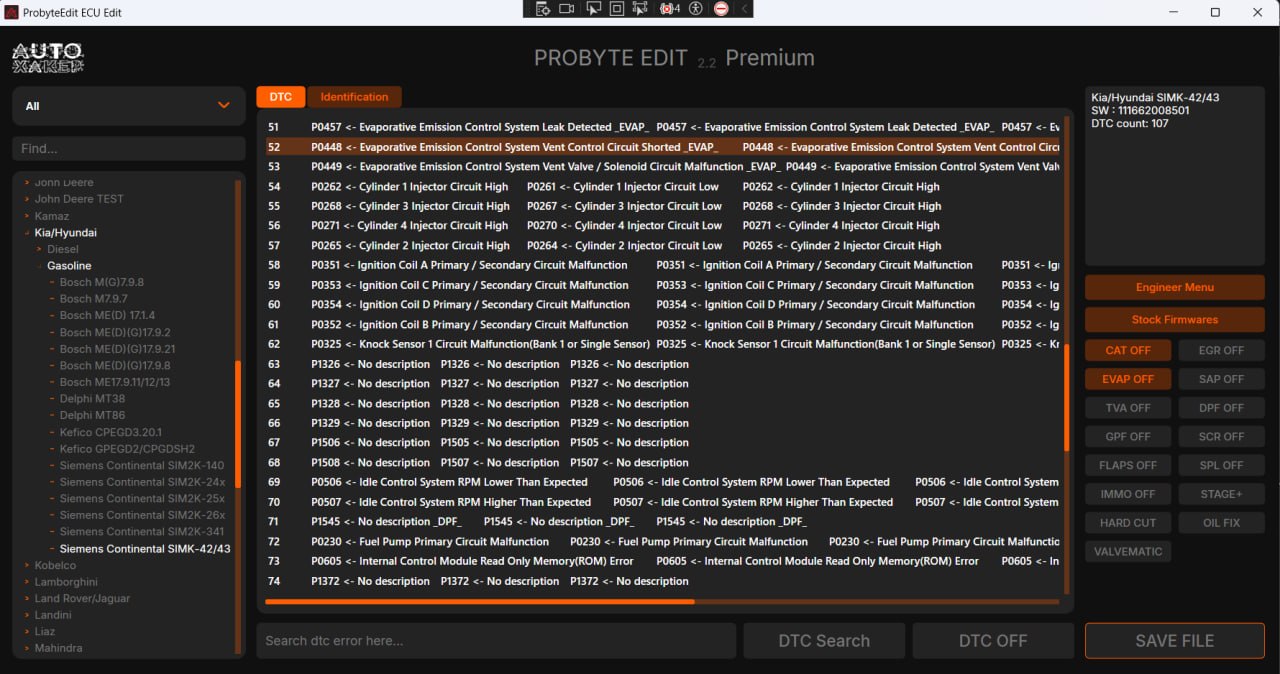Toggle VALVEMATIC option
This screenshot has width=1280, height=674.
pos(1128,551)
